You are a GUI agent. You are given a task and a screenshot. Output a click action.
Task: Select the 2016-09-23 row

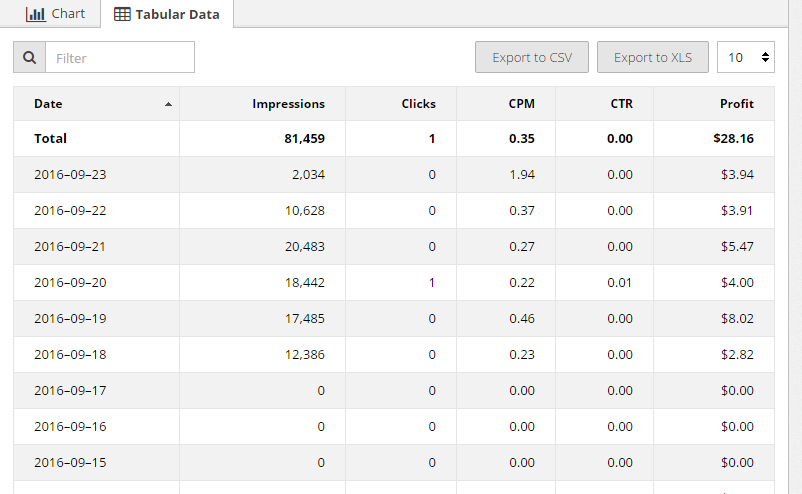click(70, 175)
